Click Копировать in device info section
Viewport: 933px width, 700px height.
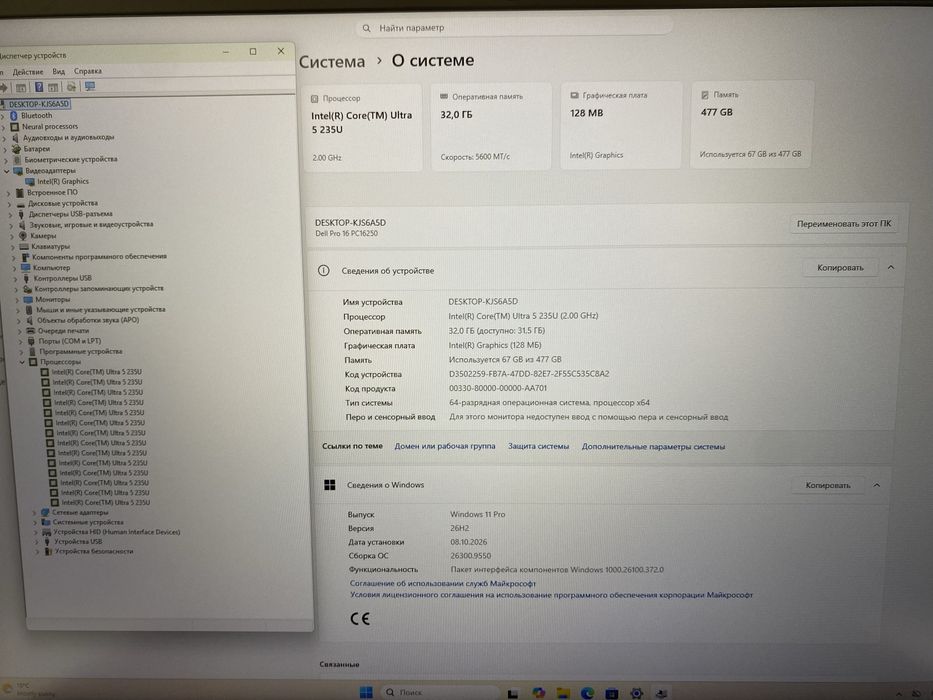[840, 268]
